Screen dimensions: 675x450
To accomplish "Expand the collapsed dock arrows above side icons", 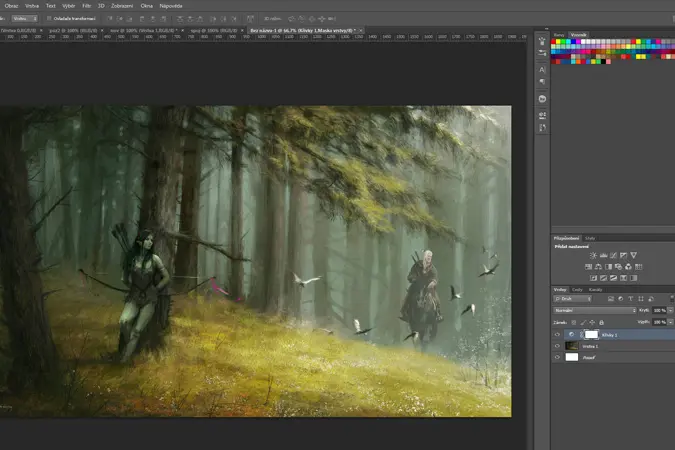I will (x=546, y=29).
